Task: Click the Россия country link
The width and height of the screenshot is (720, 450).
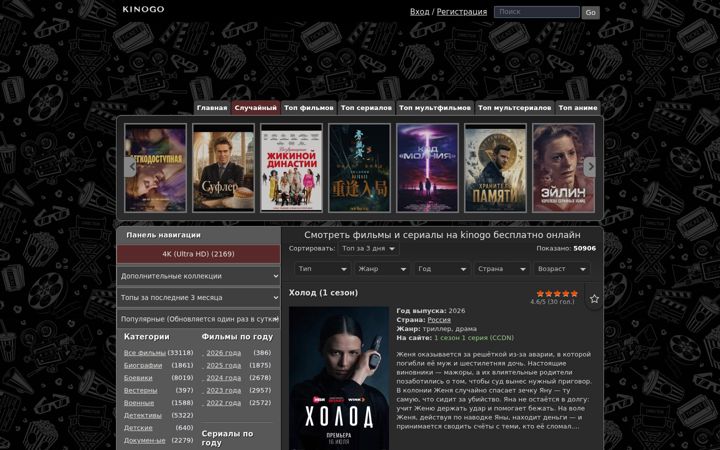Action: click(x=439, y=320)
